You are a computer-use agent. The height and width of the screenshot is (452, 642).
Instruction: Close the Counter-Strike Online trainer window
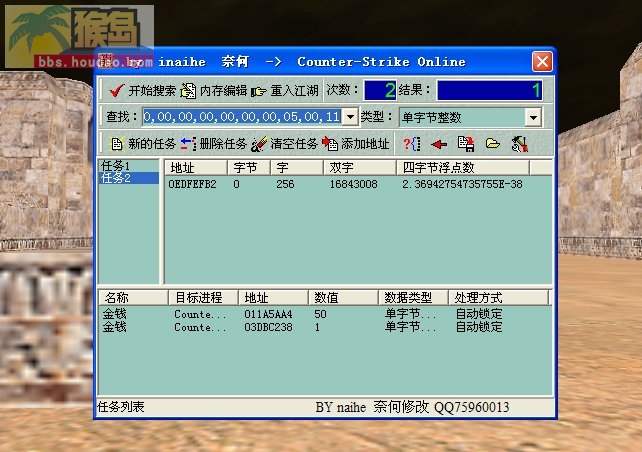tap(543, 62)
